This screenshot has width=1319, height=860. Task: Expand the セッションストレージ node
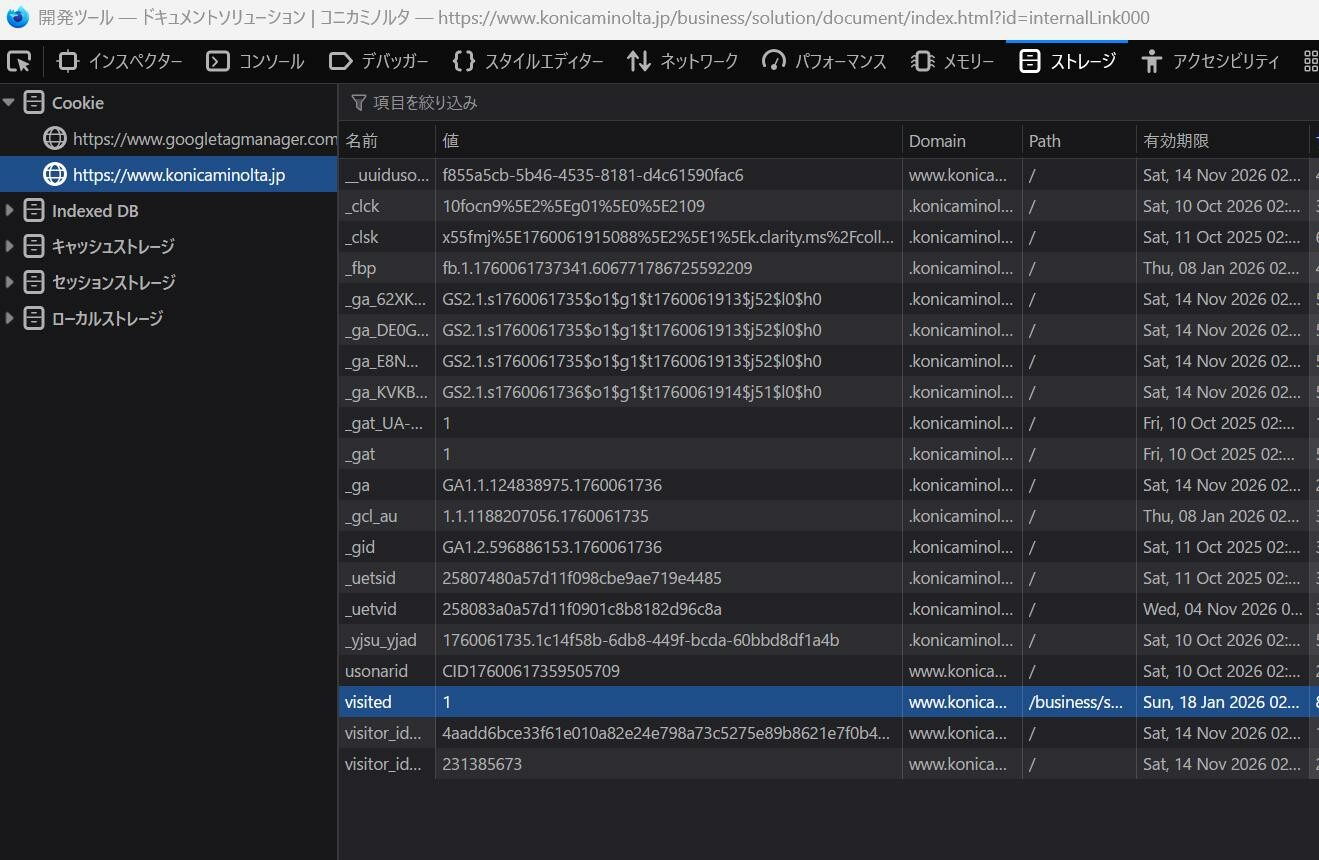coord(9,282)
